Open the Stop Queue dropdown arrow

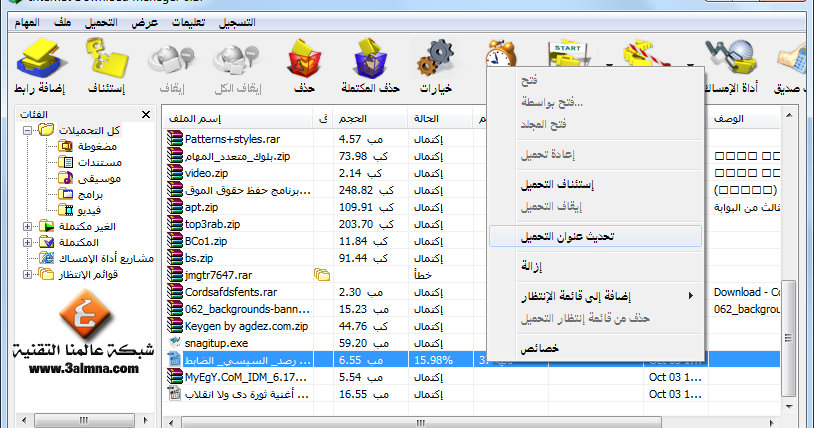[690, 65]
